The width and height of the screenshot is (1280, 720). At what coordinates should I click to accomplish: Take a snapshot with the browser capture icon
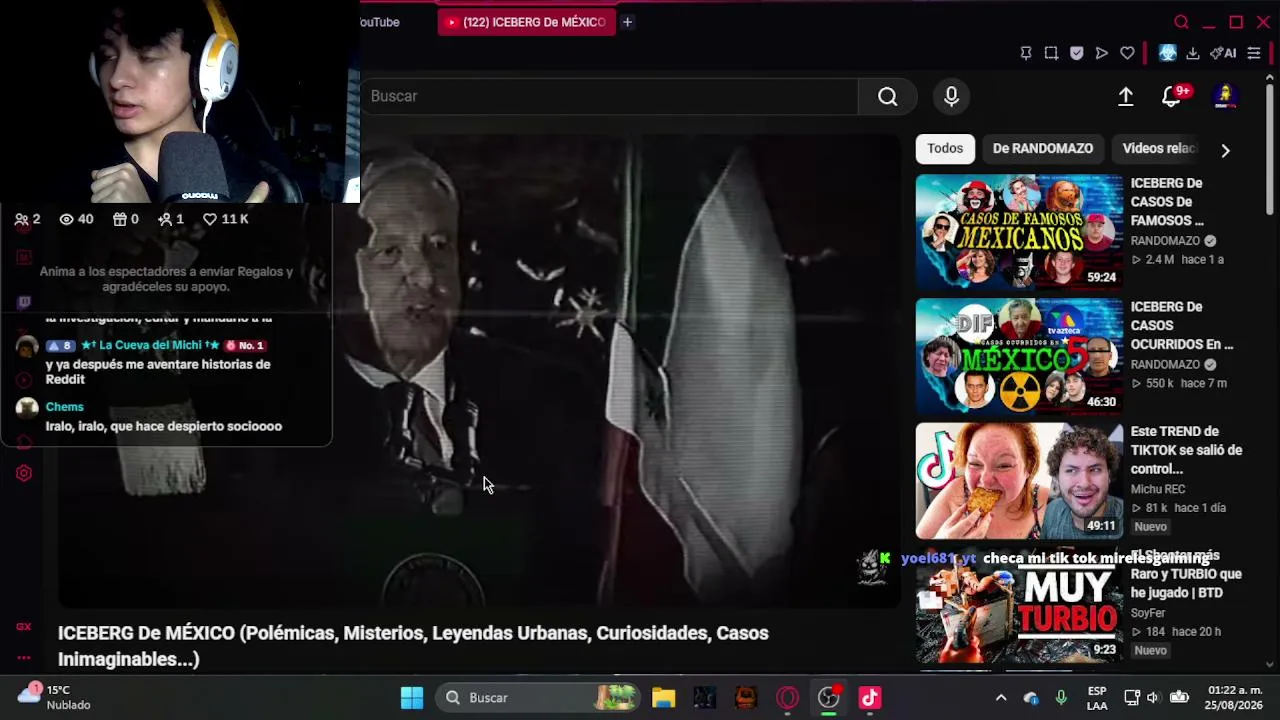coord(1051,53)
